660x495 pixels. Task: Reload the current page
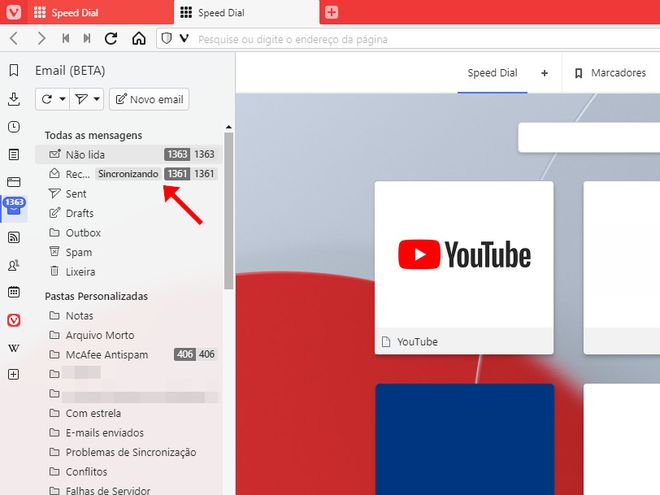111,39
